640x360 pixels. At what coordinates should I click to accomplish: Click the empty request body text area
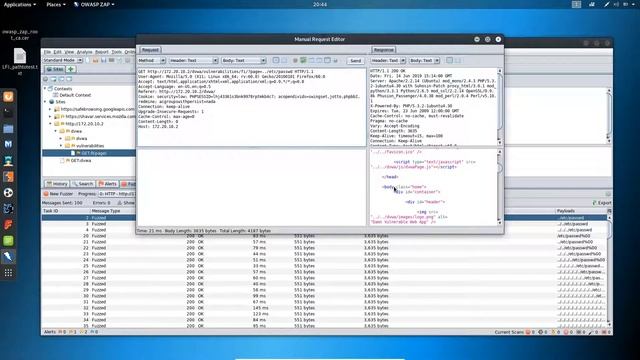tap(251, 187)
